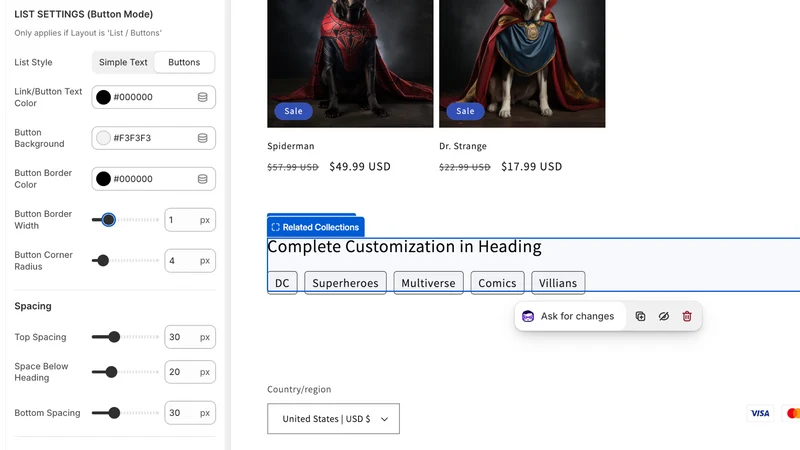Screen dimensions: 800x450
Task: Click the Ask for changes assistant icon
Action: pos(528,316)
